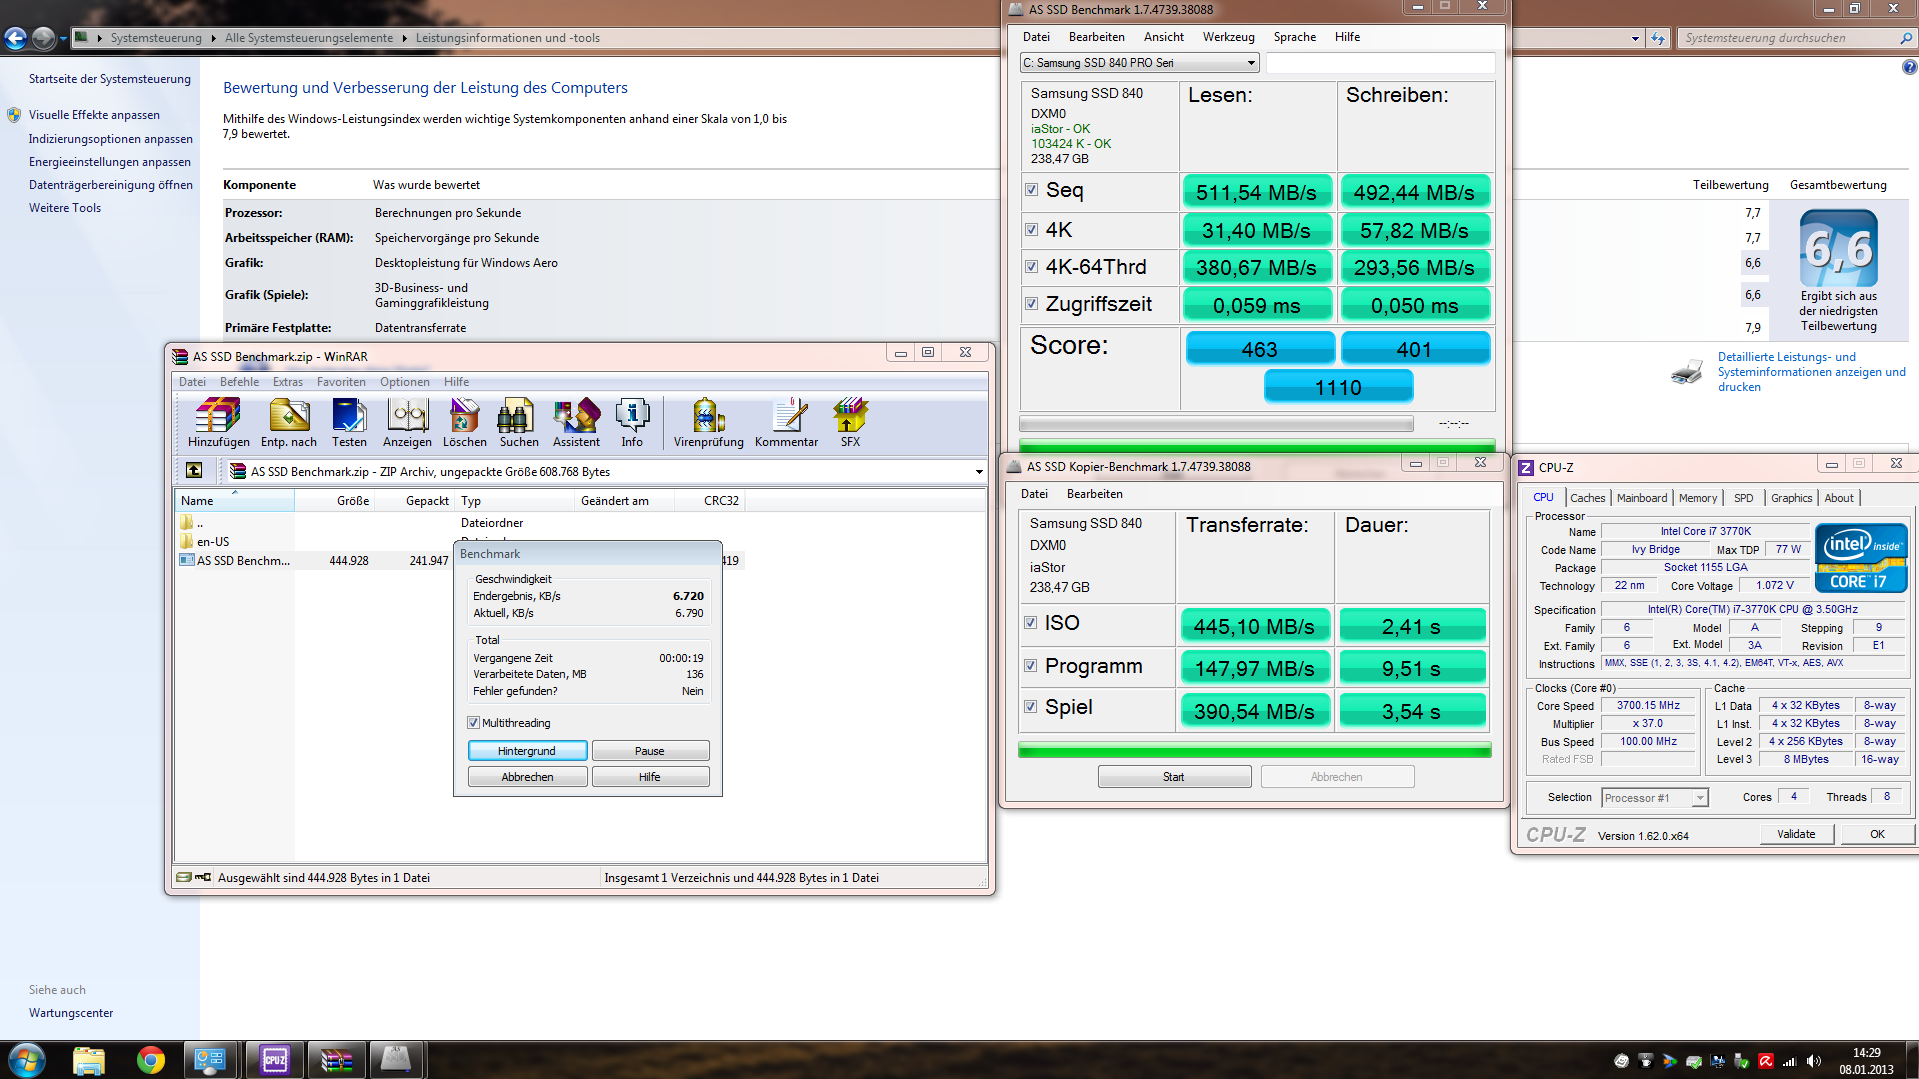Image resolution: width=1919 pixels, height=1079 pixels.
Task: Launch Google Chrome from the taskbar
Action: (x=151, y=1059)
